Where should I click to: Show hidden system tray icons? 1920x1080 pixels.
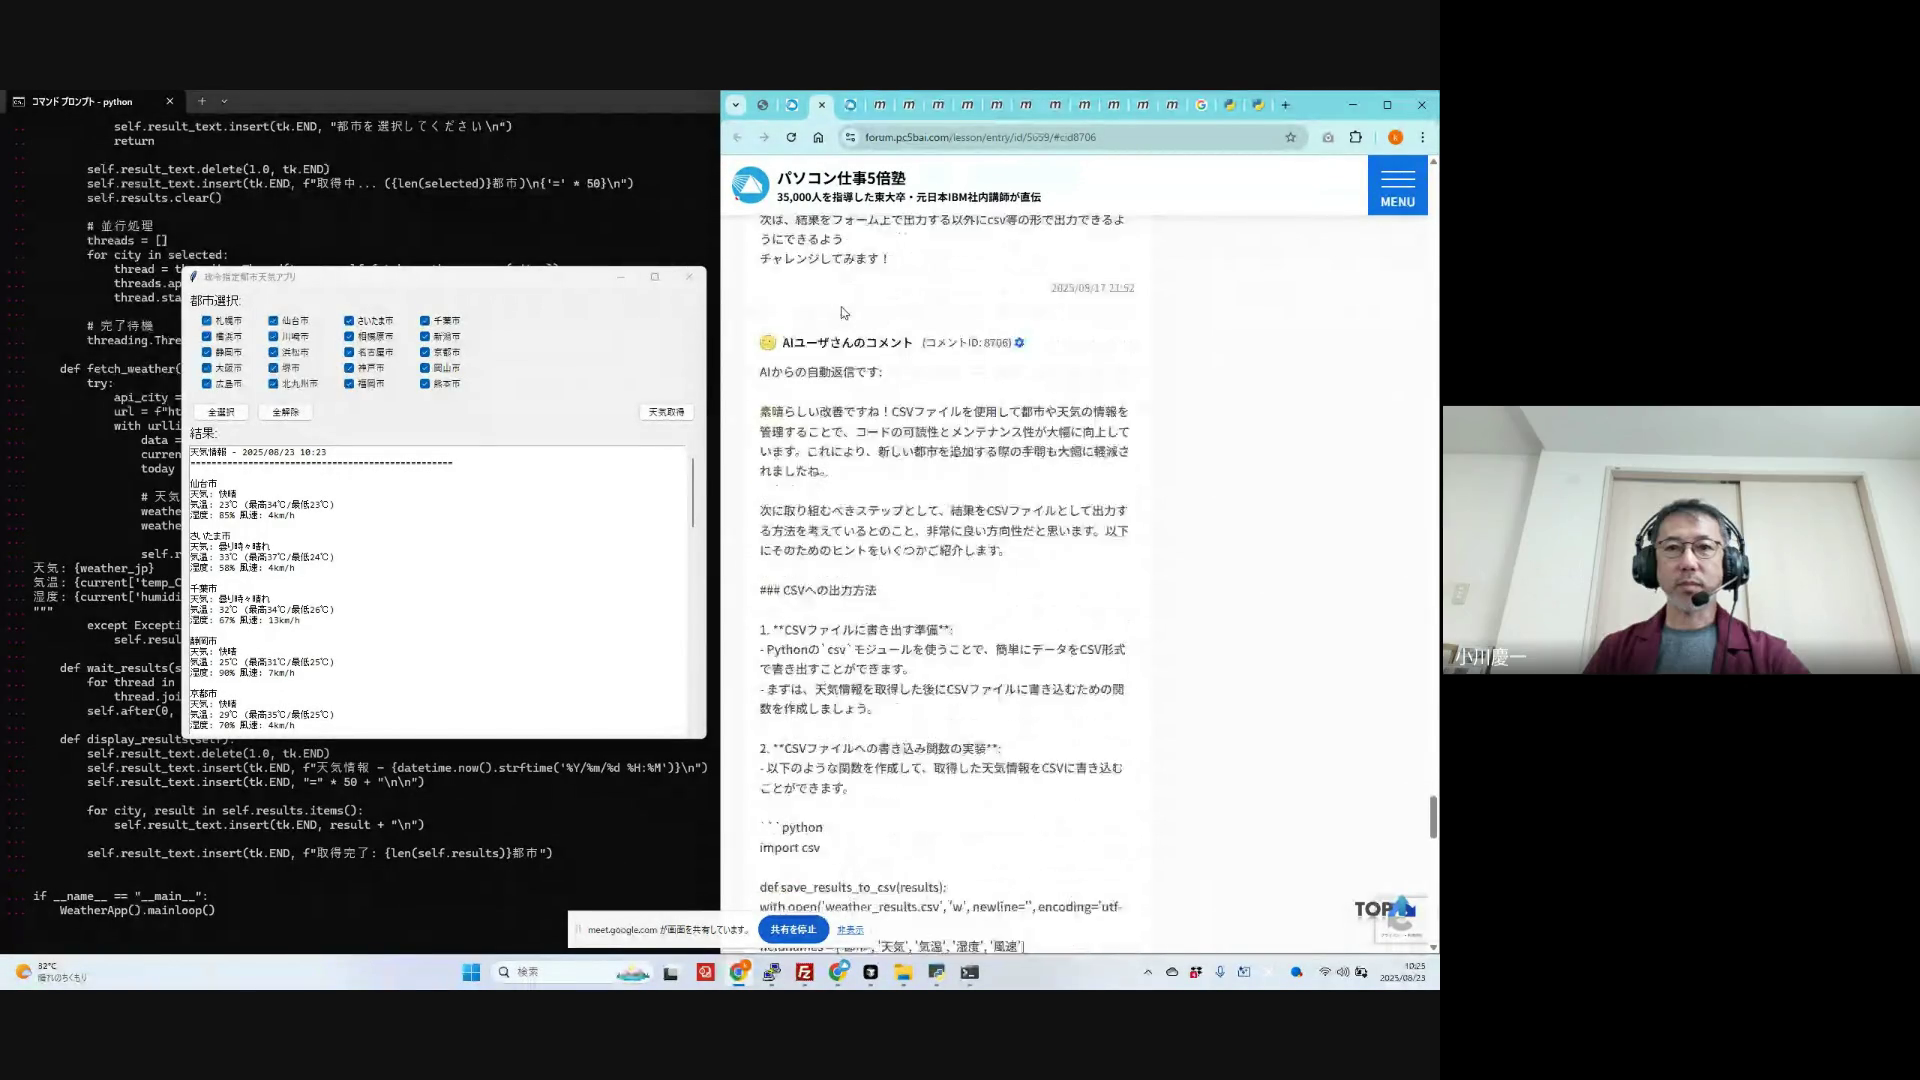coord(1147,972)
